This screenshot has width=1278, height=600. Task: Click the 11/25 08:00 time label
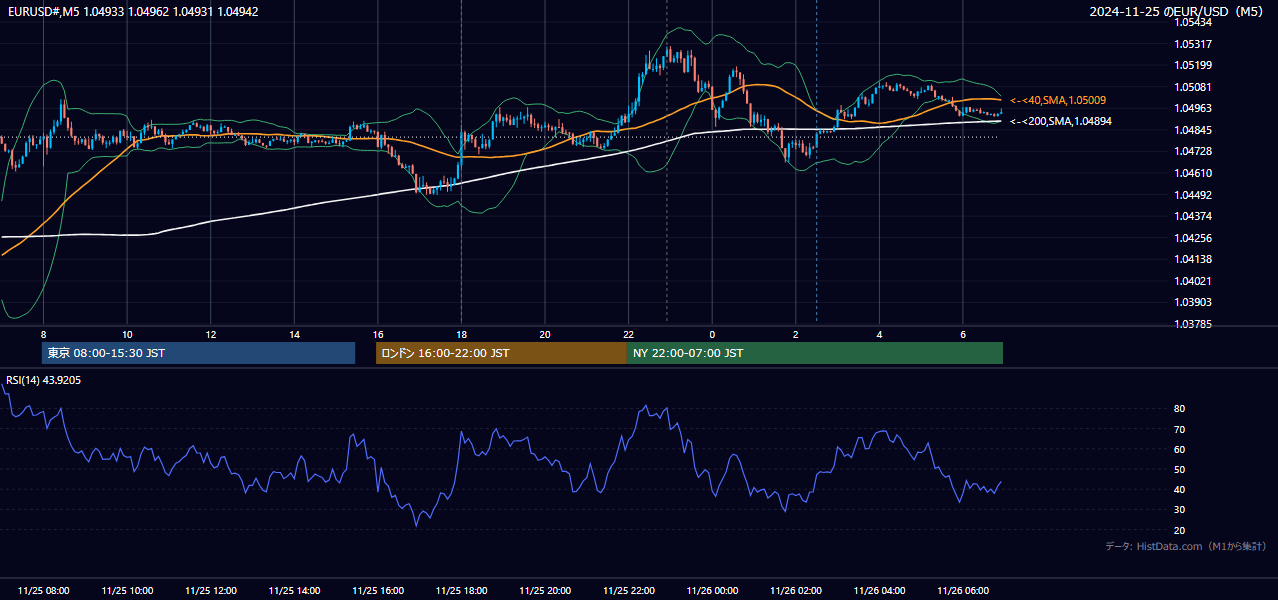tap(43, 591)
